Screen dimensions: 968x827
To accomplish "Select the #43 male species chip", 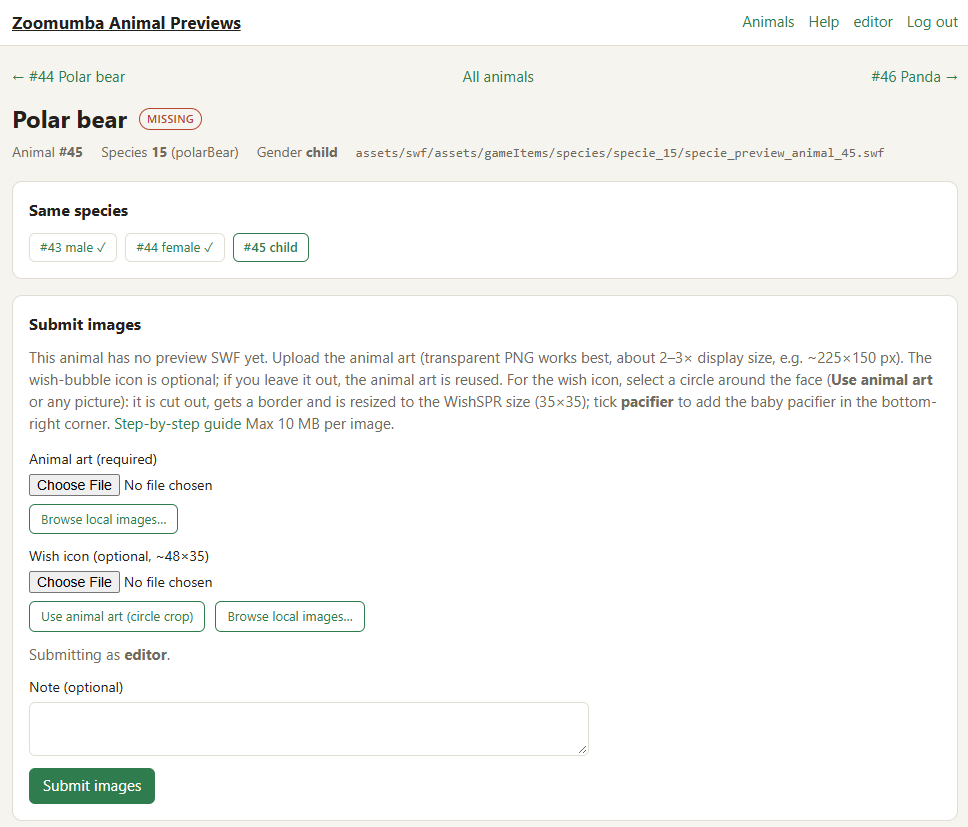I will click(x=73, y=247).
